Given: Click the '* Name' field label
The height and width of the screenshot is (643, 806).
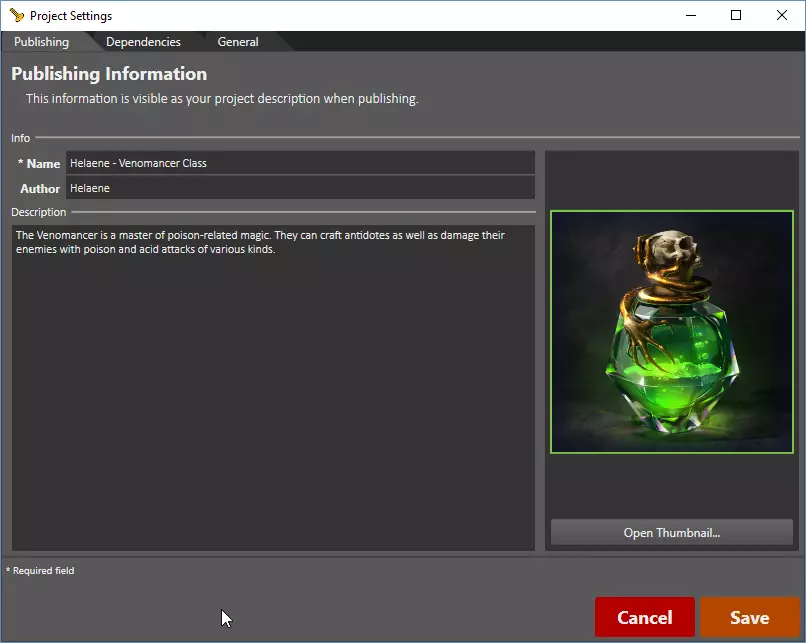Looking at the screenshot, I should pos(39,163).
